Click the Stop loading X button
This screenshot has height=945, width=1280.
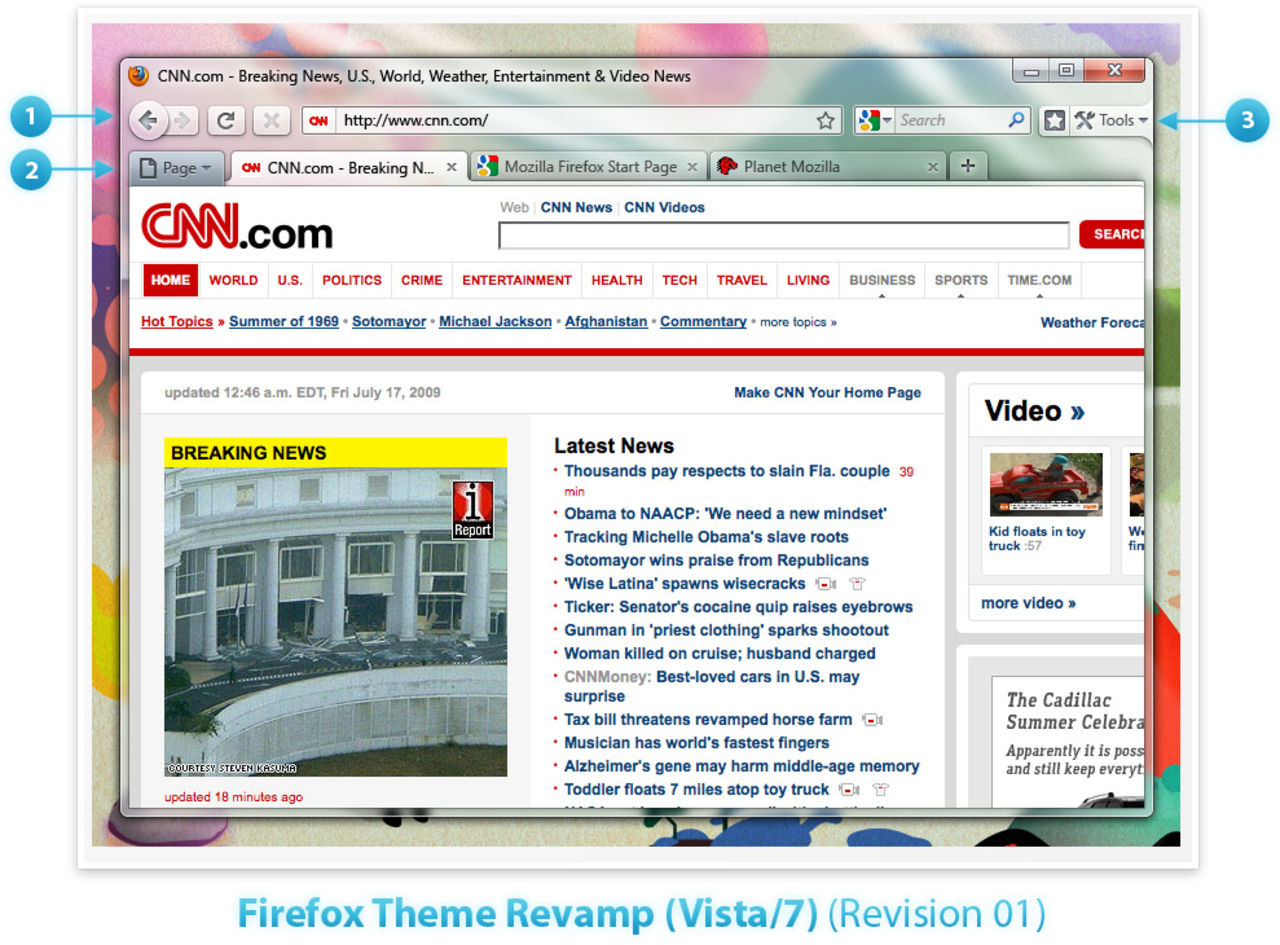click(x=270, y=121)
